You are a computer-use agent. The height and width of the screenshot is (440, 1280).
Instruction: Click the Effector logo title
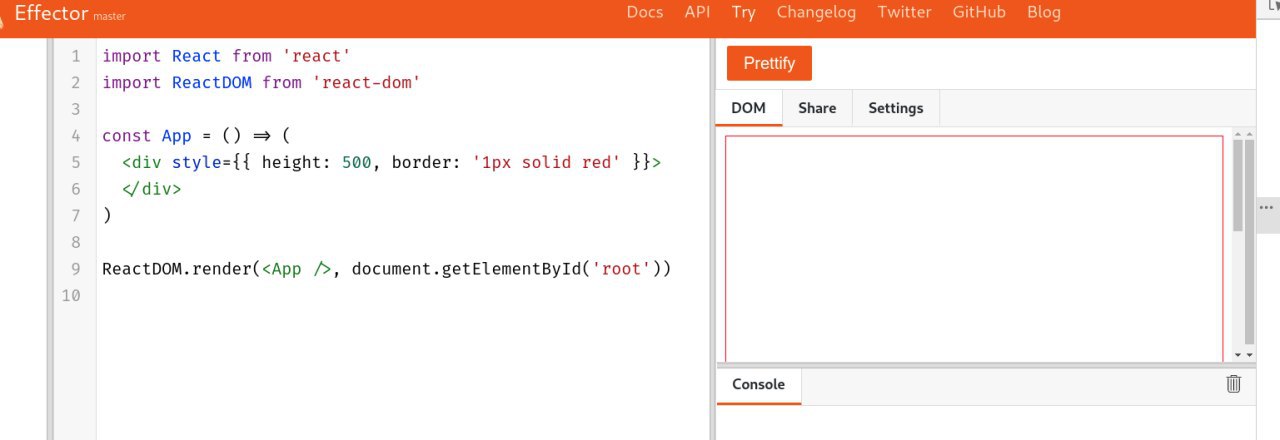[x=51, y=14]
